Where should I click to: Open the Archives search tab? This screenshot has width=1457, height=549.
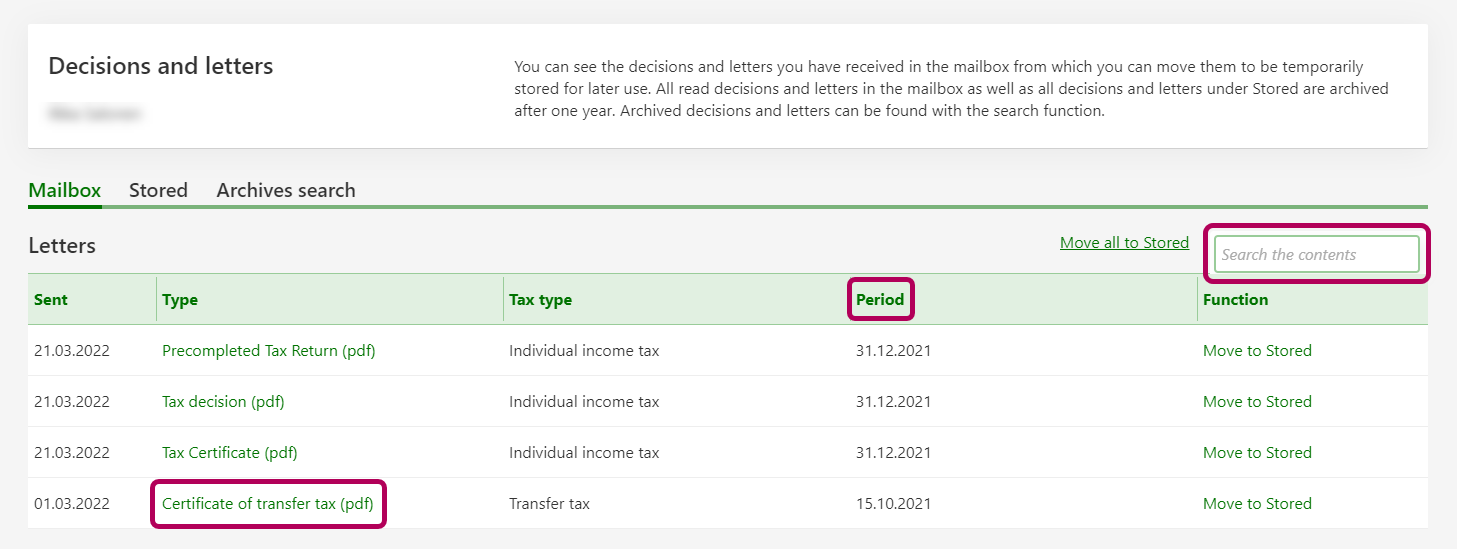click(x=286, y=190)
